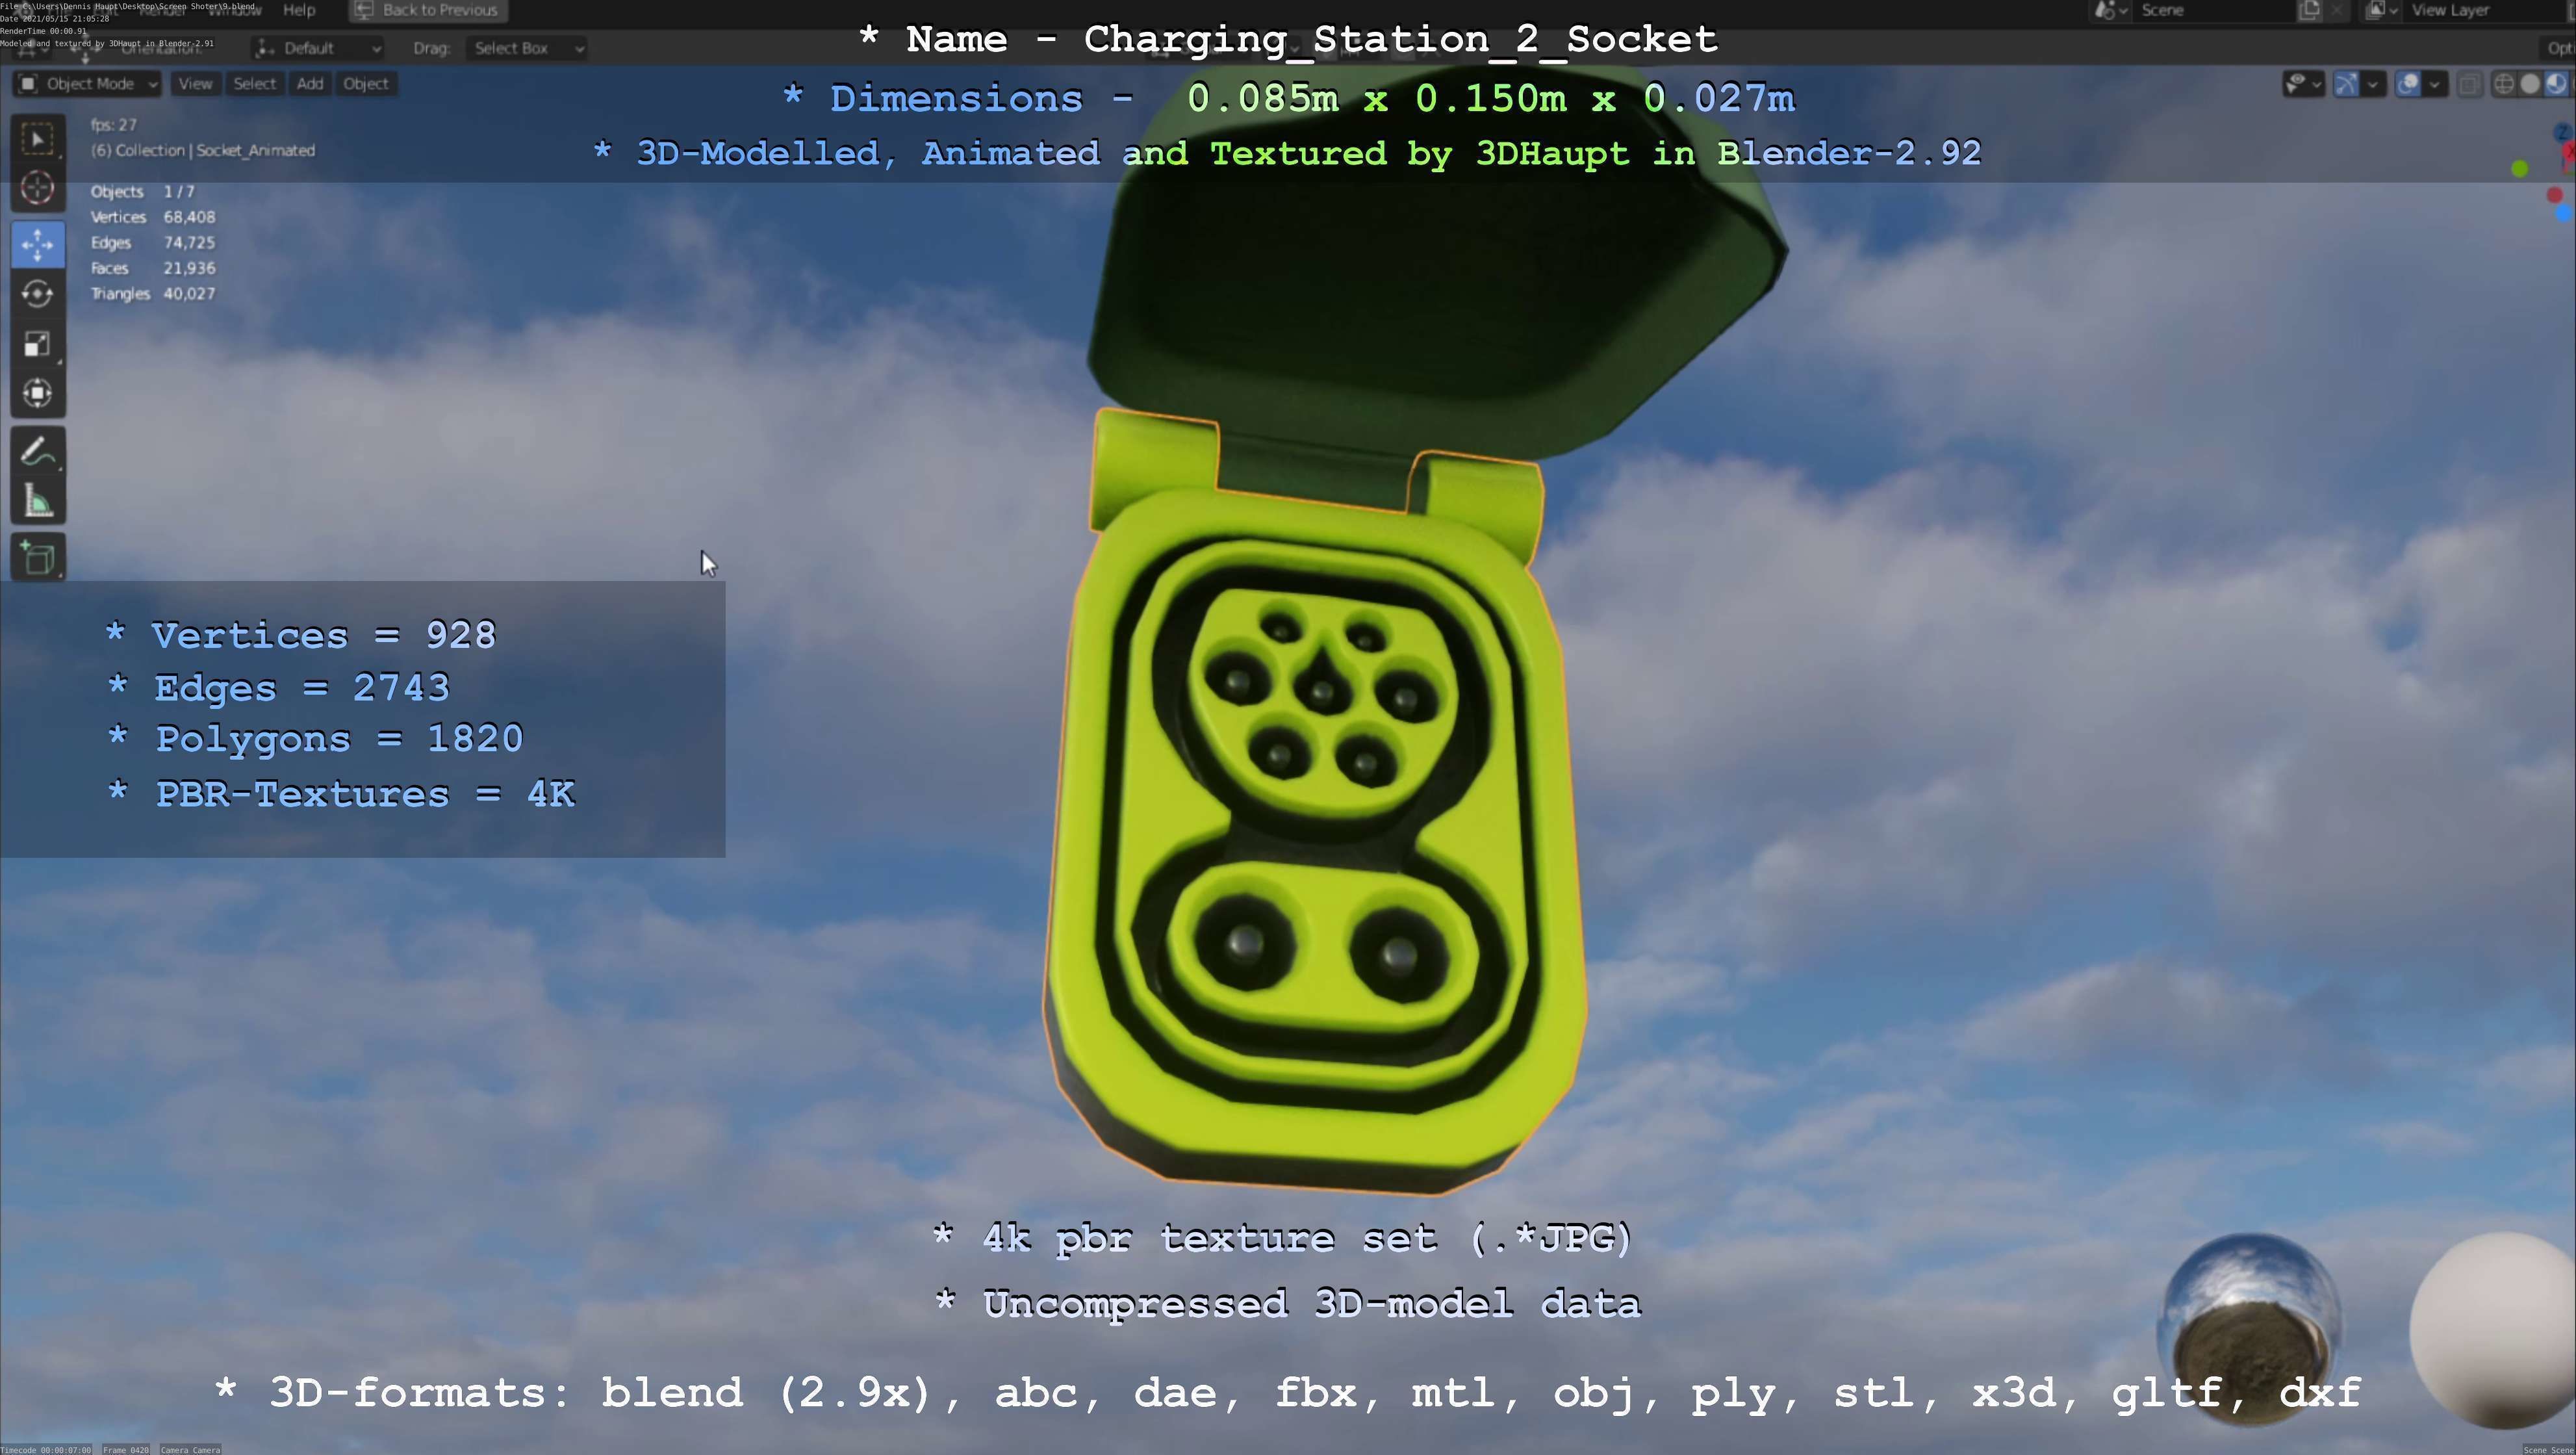Click the new scene icon
The width and height of the screenshot is (2576, 1455).
point(2309,10)
